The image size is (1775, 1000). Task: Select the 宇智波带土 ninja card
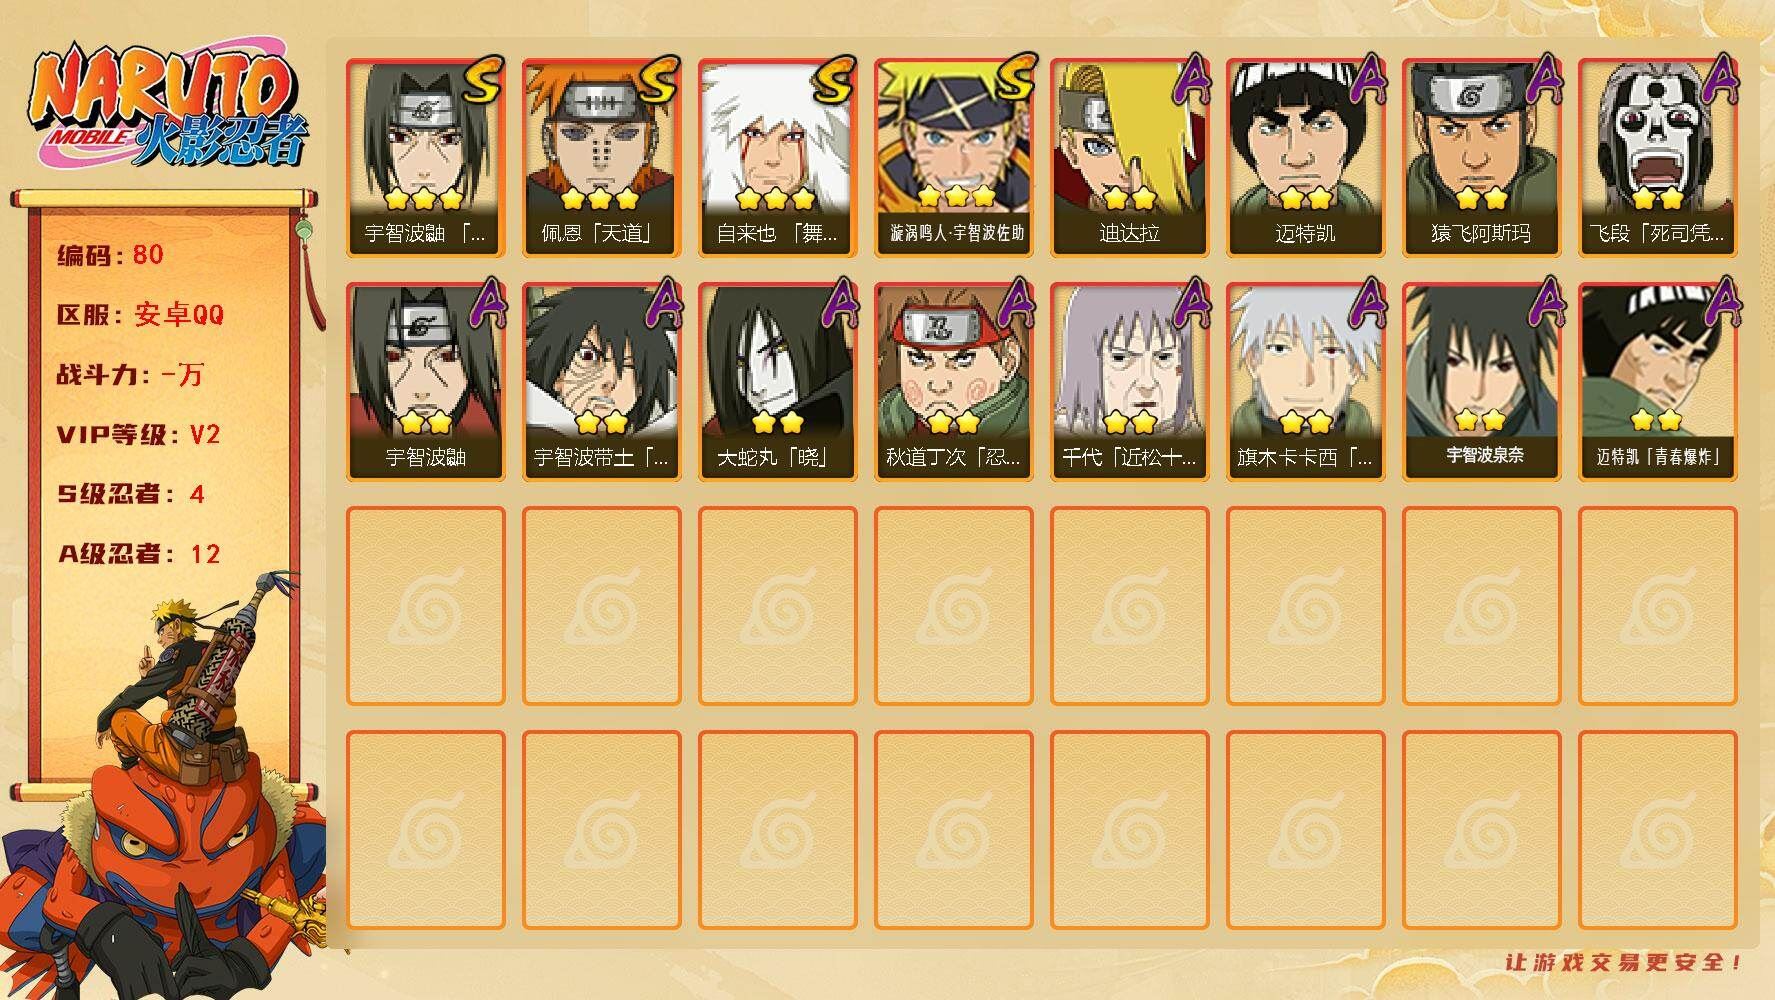point(601,382)
